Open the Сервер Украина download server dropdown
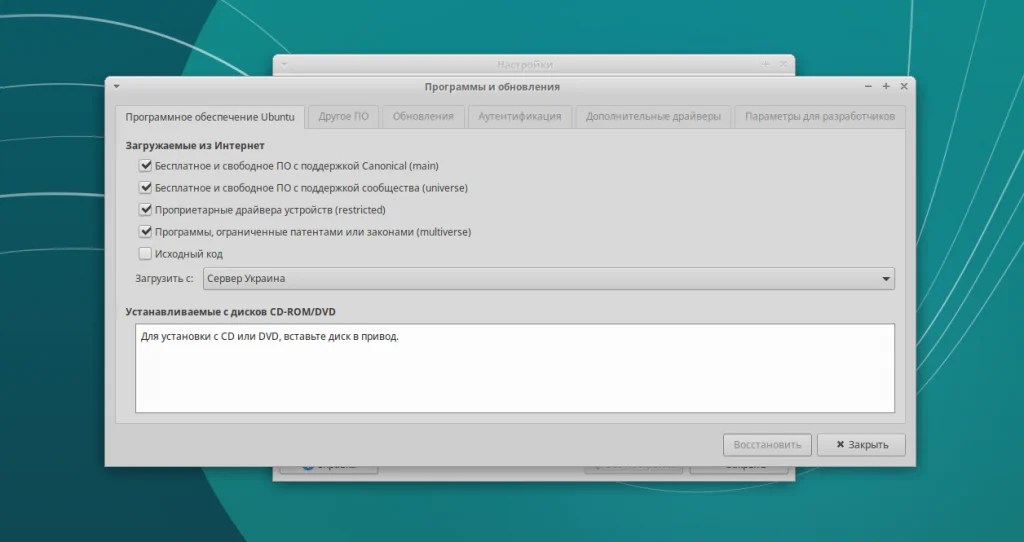This screenshot has height=542, width=1024. (549, 278)
